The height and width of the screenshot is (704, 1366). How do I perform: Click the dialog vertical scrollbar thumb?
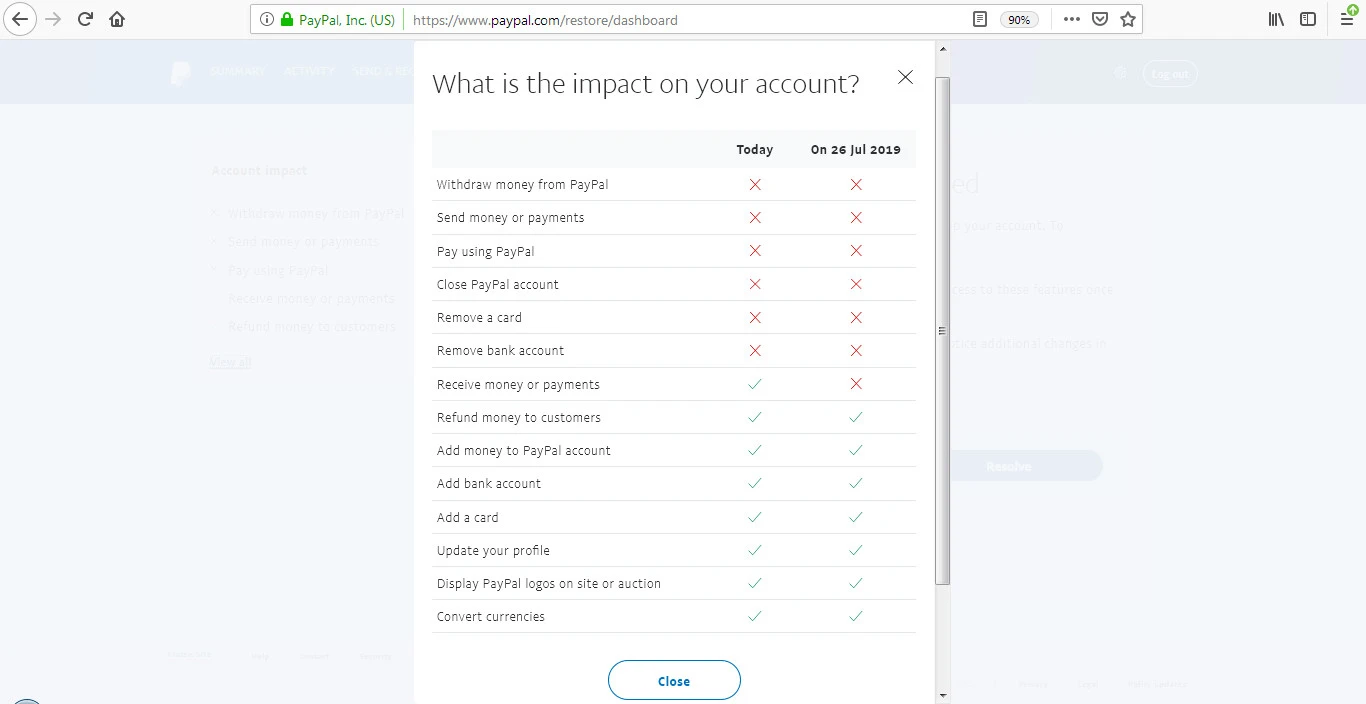click(942, 330)
